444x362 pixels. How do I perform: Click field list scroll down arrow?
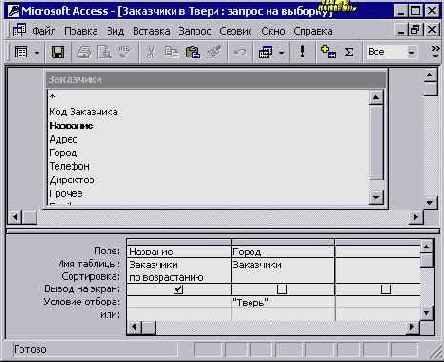376,197
